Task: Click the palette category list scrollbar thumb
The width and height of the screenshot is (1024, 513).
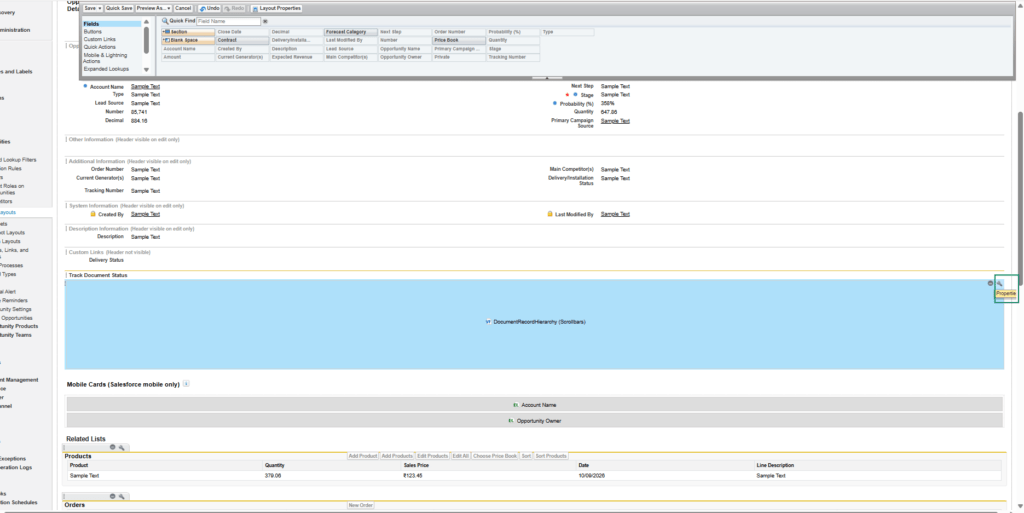Action: [x=146, y=39]
